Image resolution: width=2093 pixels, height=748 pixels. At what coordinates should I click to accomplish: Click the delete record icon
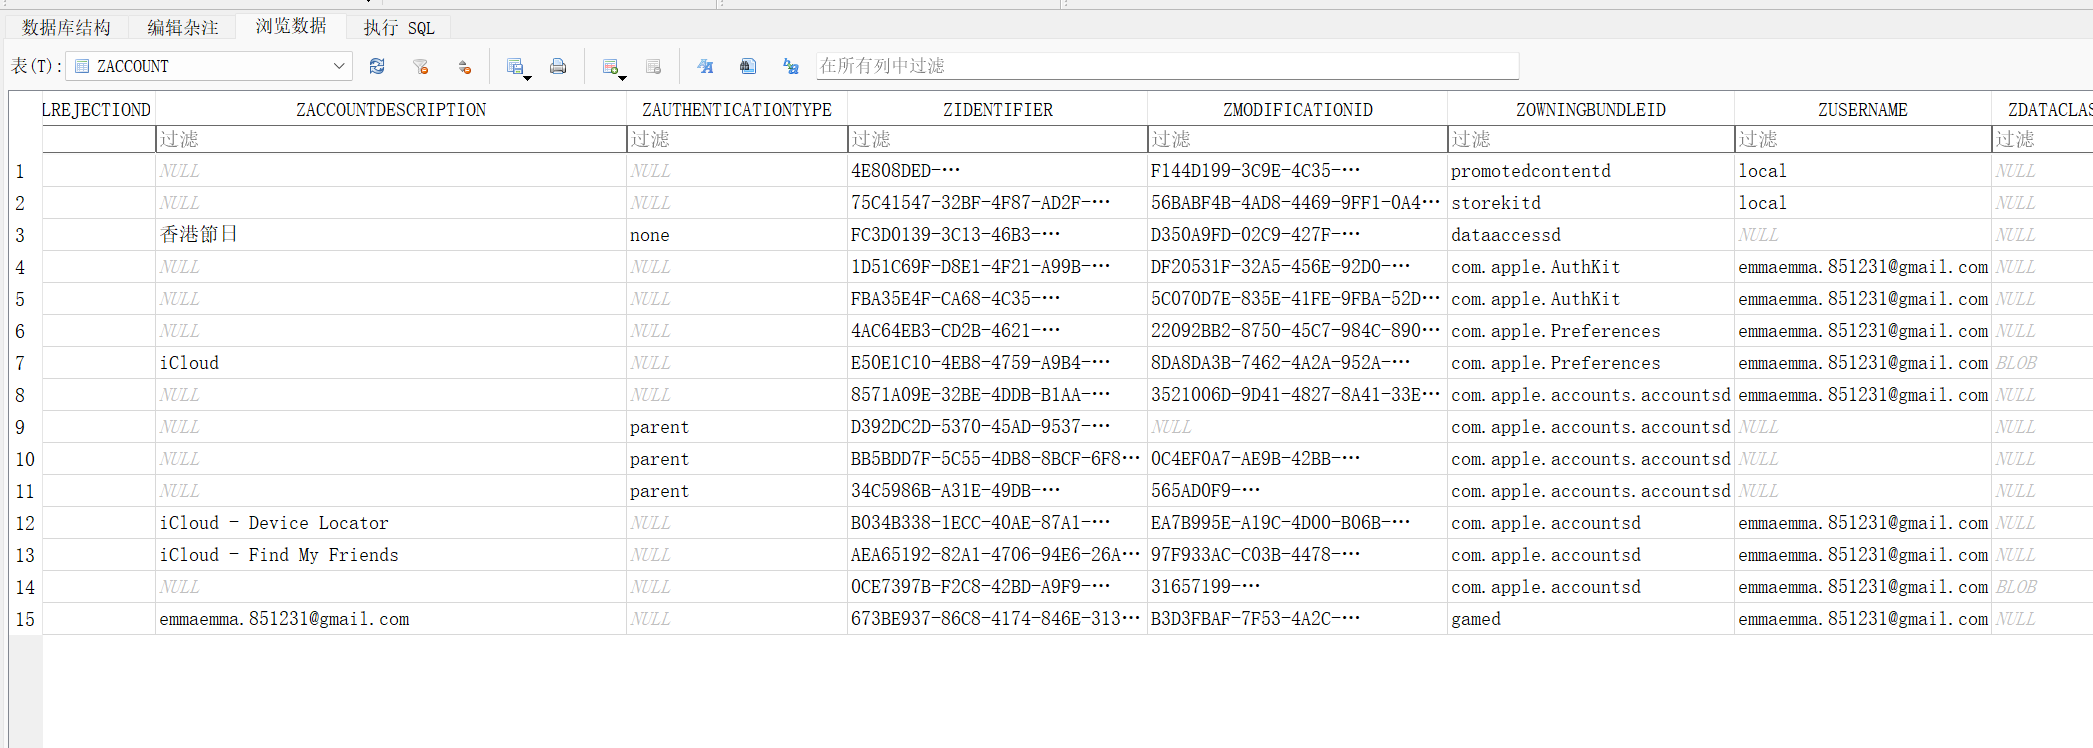click(x=654, y=66)
